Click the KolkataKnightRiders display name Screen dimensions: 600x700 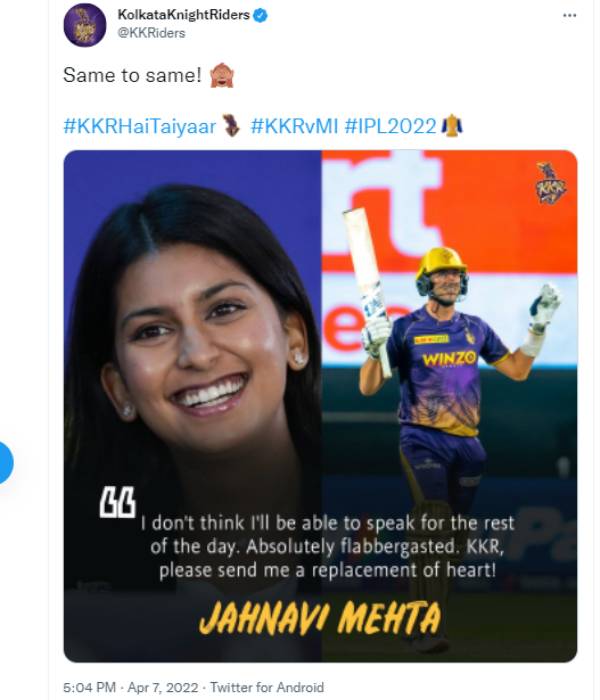[183, 15]
